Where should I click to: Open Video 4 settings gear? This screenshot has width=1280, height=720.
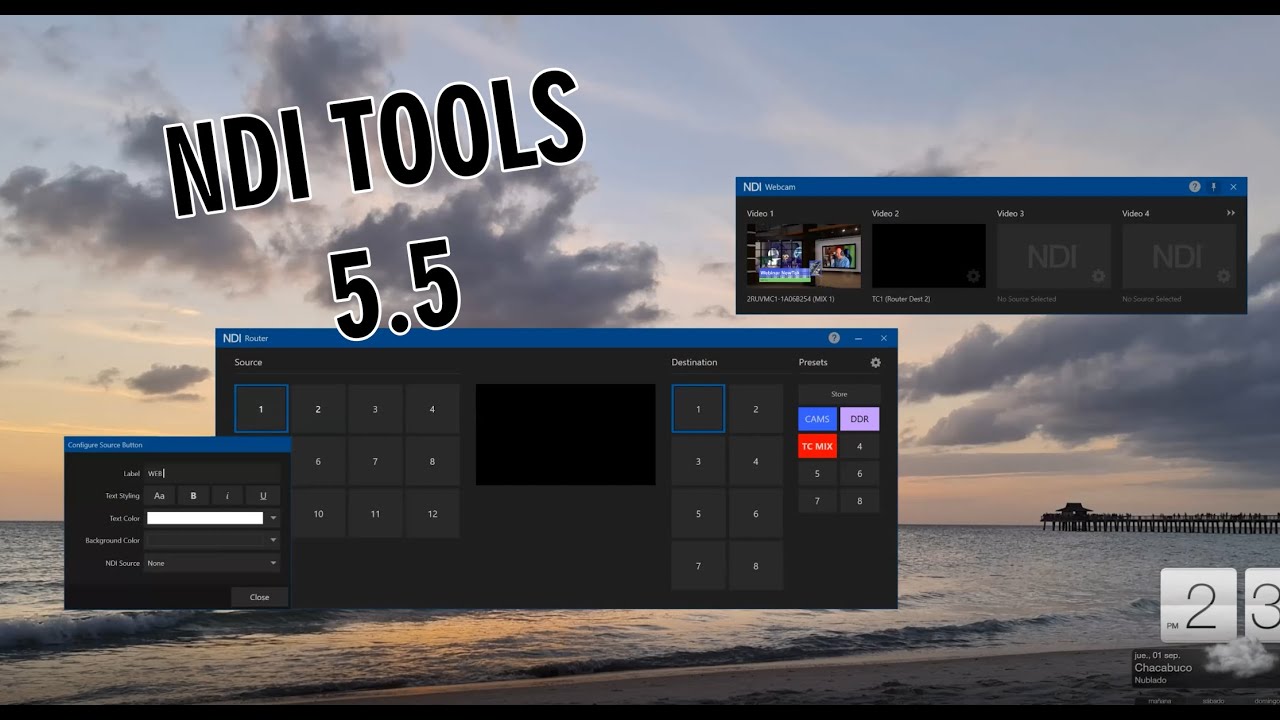pyautogui.click(x=1223, y=276)
